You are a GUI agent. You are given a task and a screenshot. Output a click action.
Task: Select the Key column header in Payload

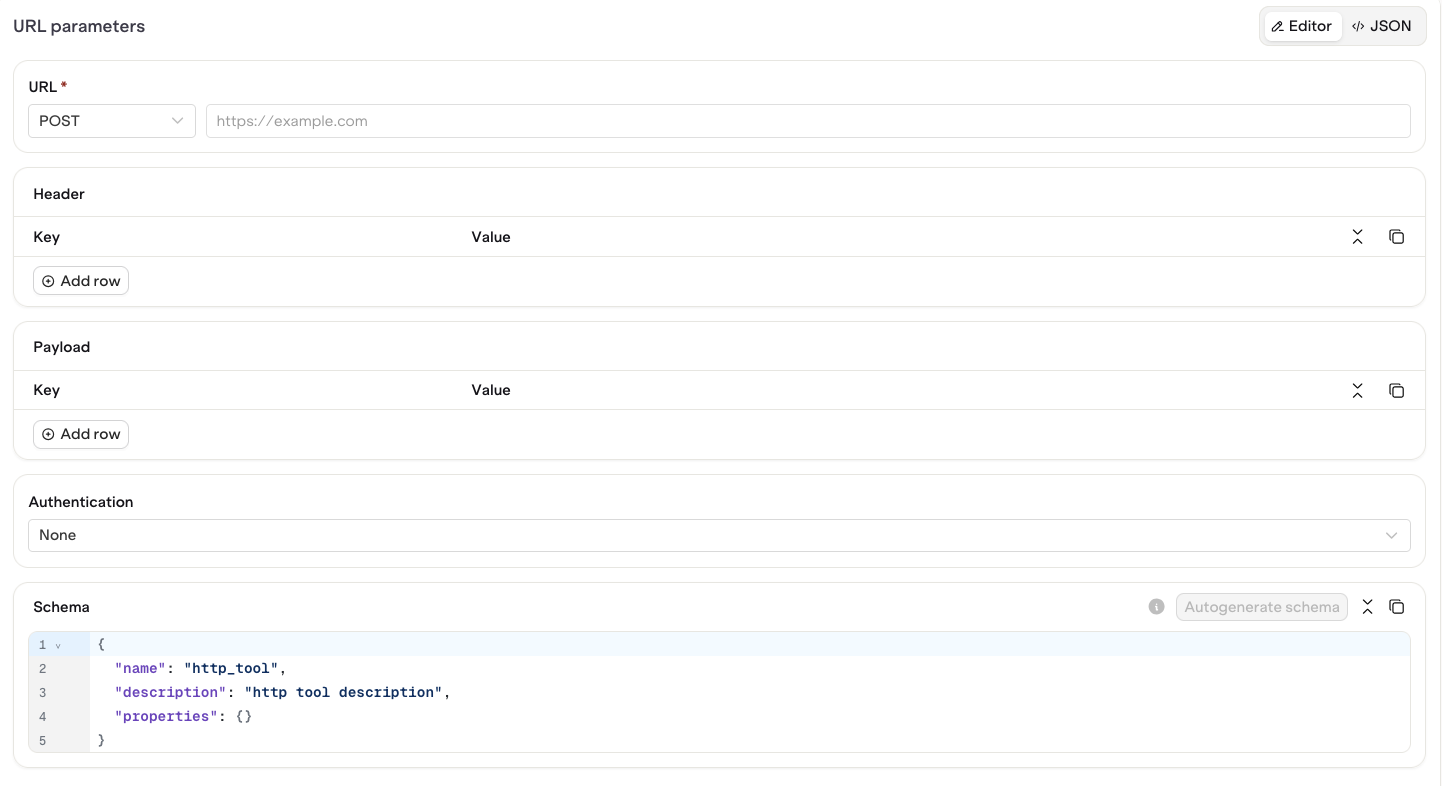[x=46, y=389]
